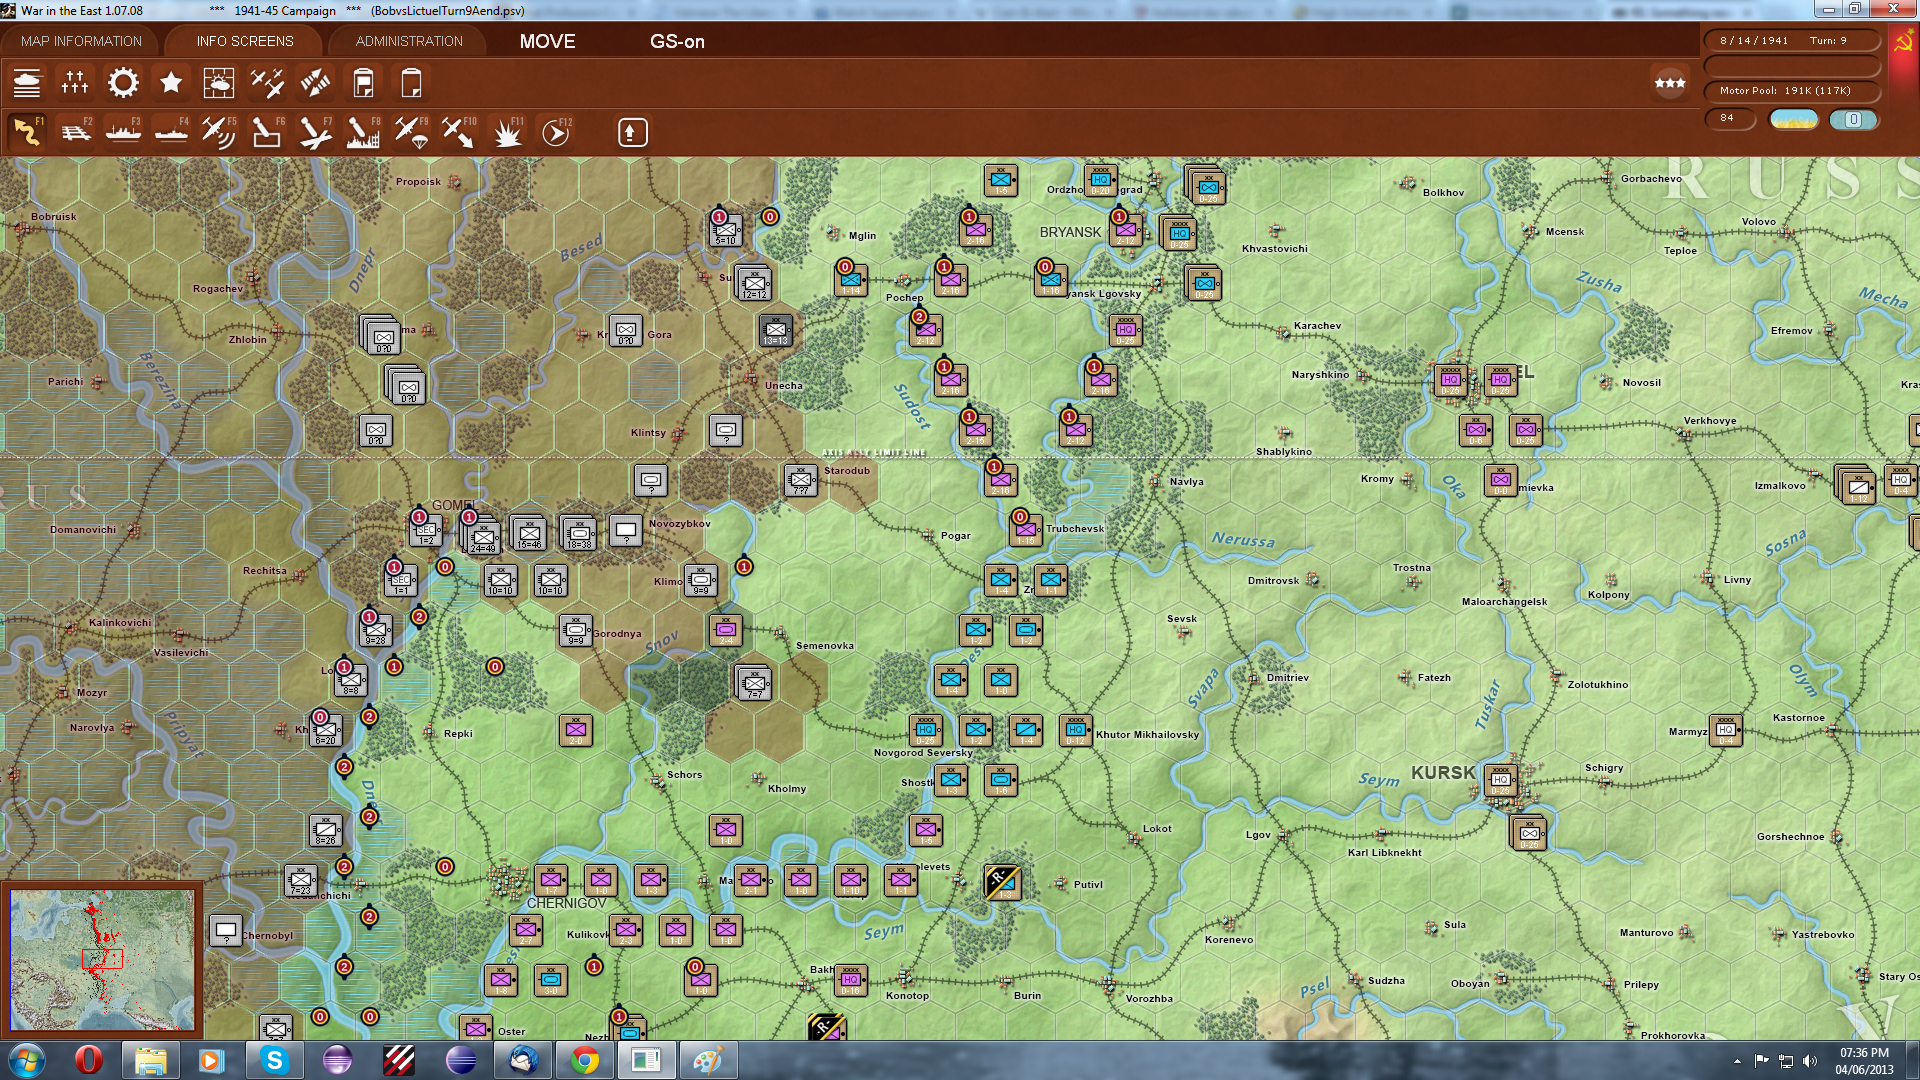Click the MOVE mode label
The height and width of the screenshot is (1080, 1920).
coord(547,41)
